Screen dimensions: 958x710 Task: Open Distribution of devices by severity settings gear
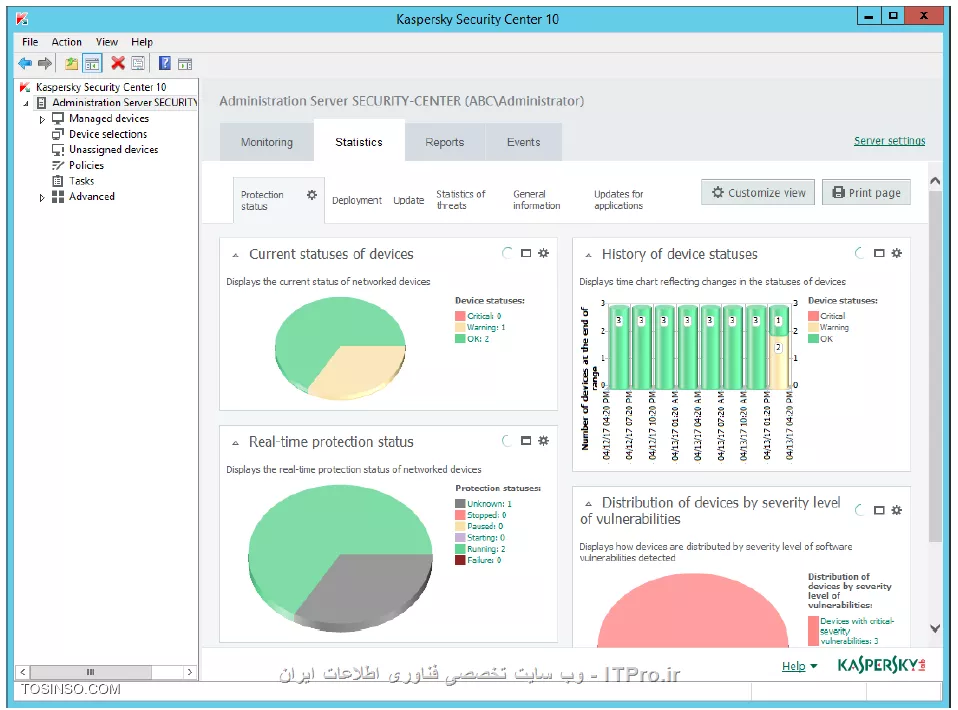[x=896, y=510]
